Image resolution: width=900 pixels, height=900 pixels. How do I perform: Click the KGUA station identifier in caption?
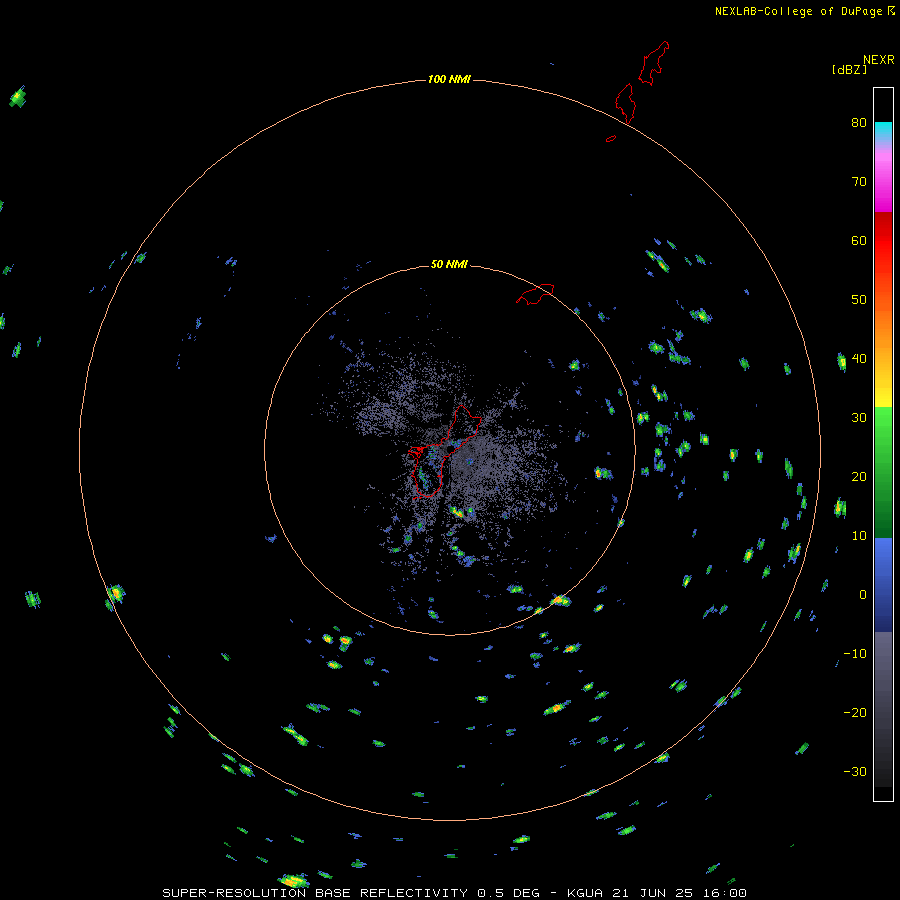(586, 893)
